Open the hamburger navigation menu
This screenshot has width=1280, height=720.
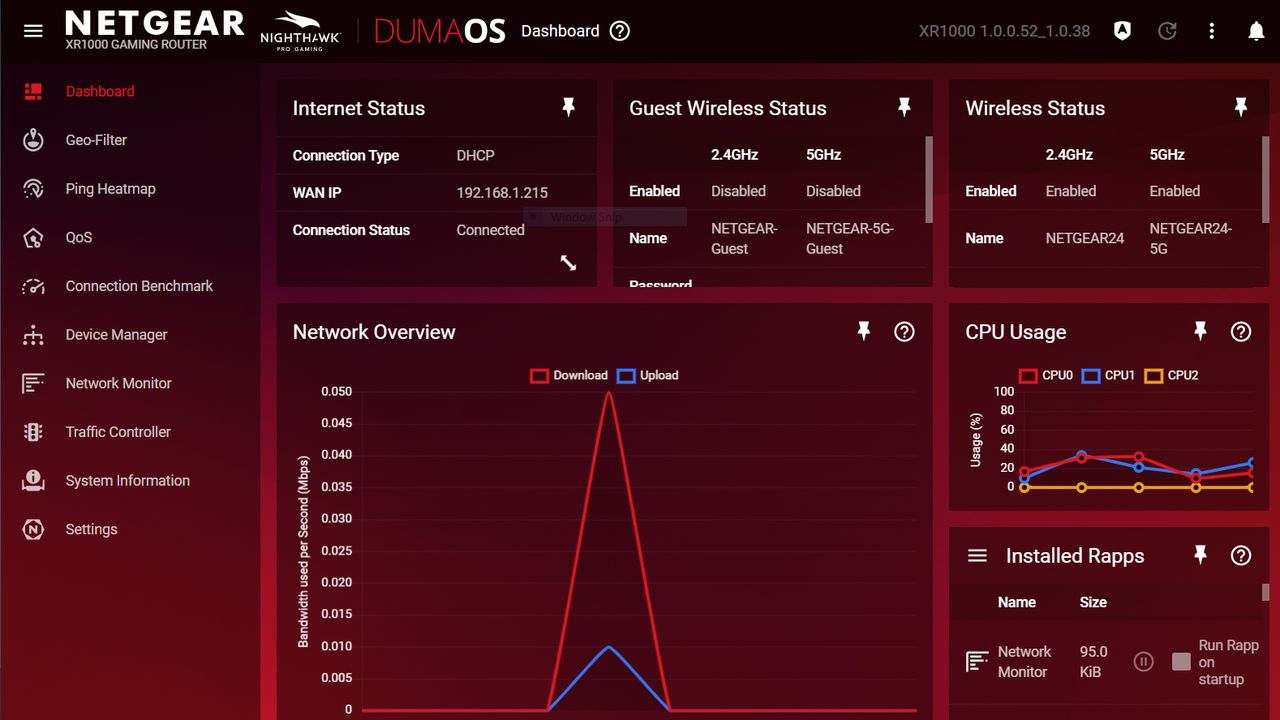(33, 31)
